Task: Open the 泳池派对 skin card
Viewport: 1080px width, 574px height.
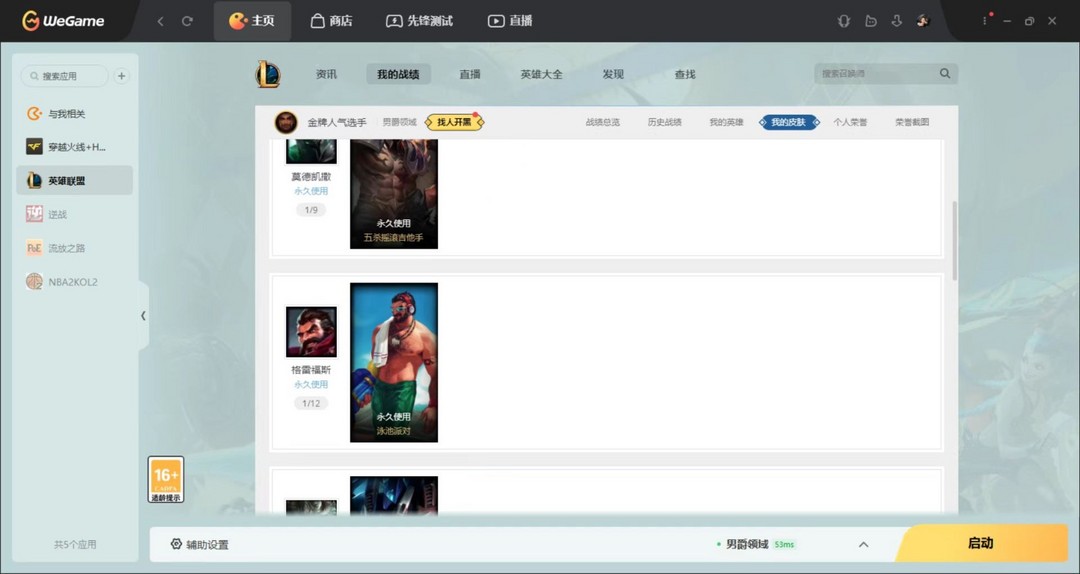Action: point(394,362)
